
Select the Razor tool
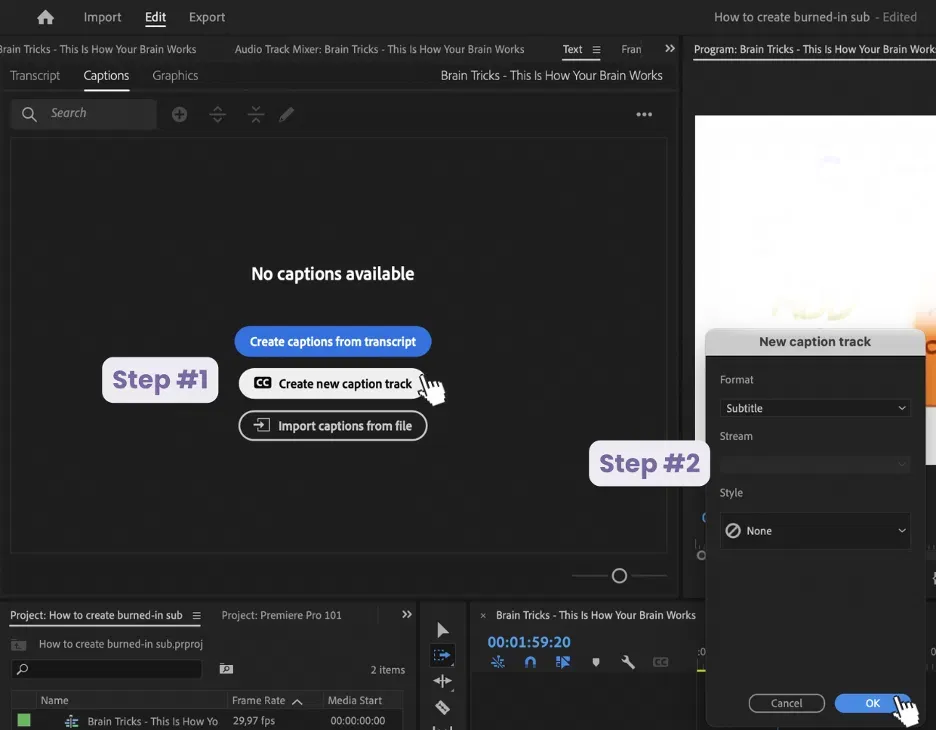point(442,707)
